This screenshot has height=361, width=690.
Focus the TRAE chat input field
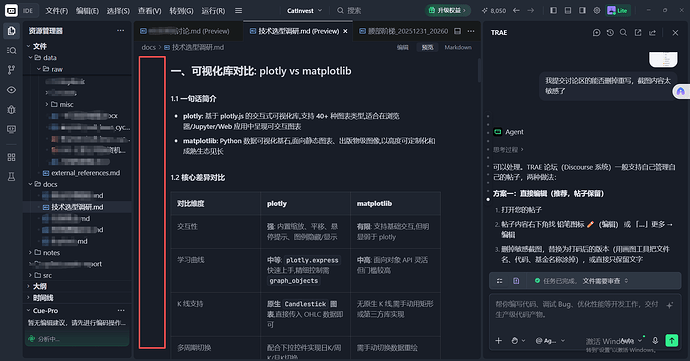576,310
